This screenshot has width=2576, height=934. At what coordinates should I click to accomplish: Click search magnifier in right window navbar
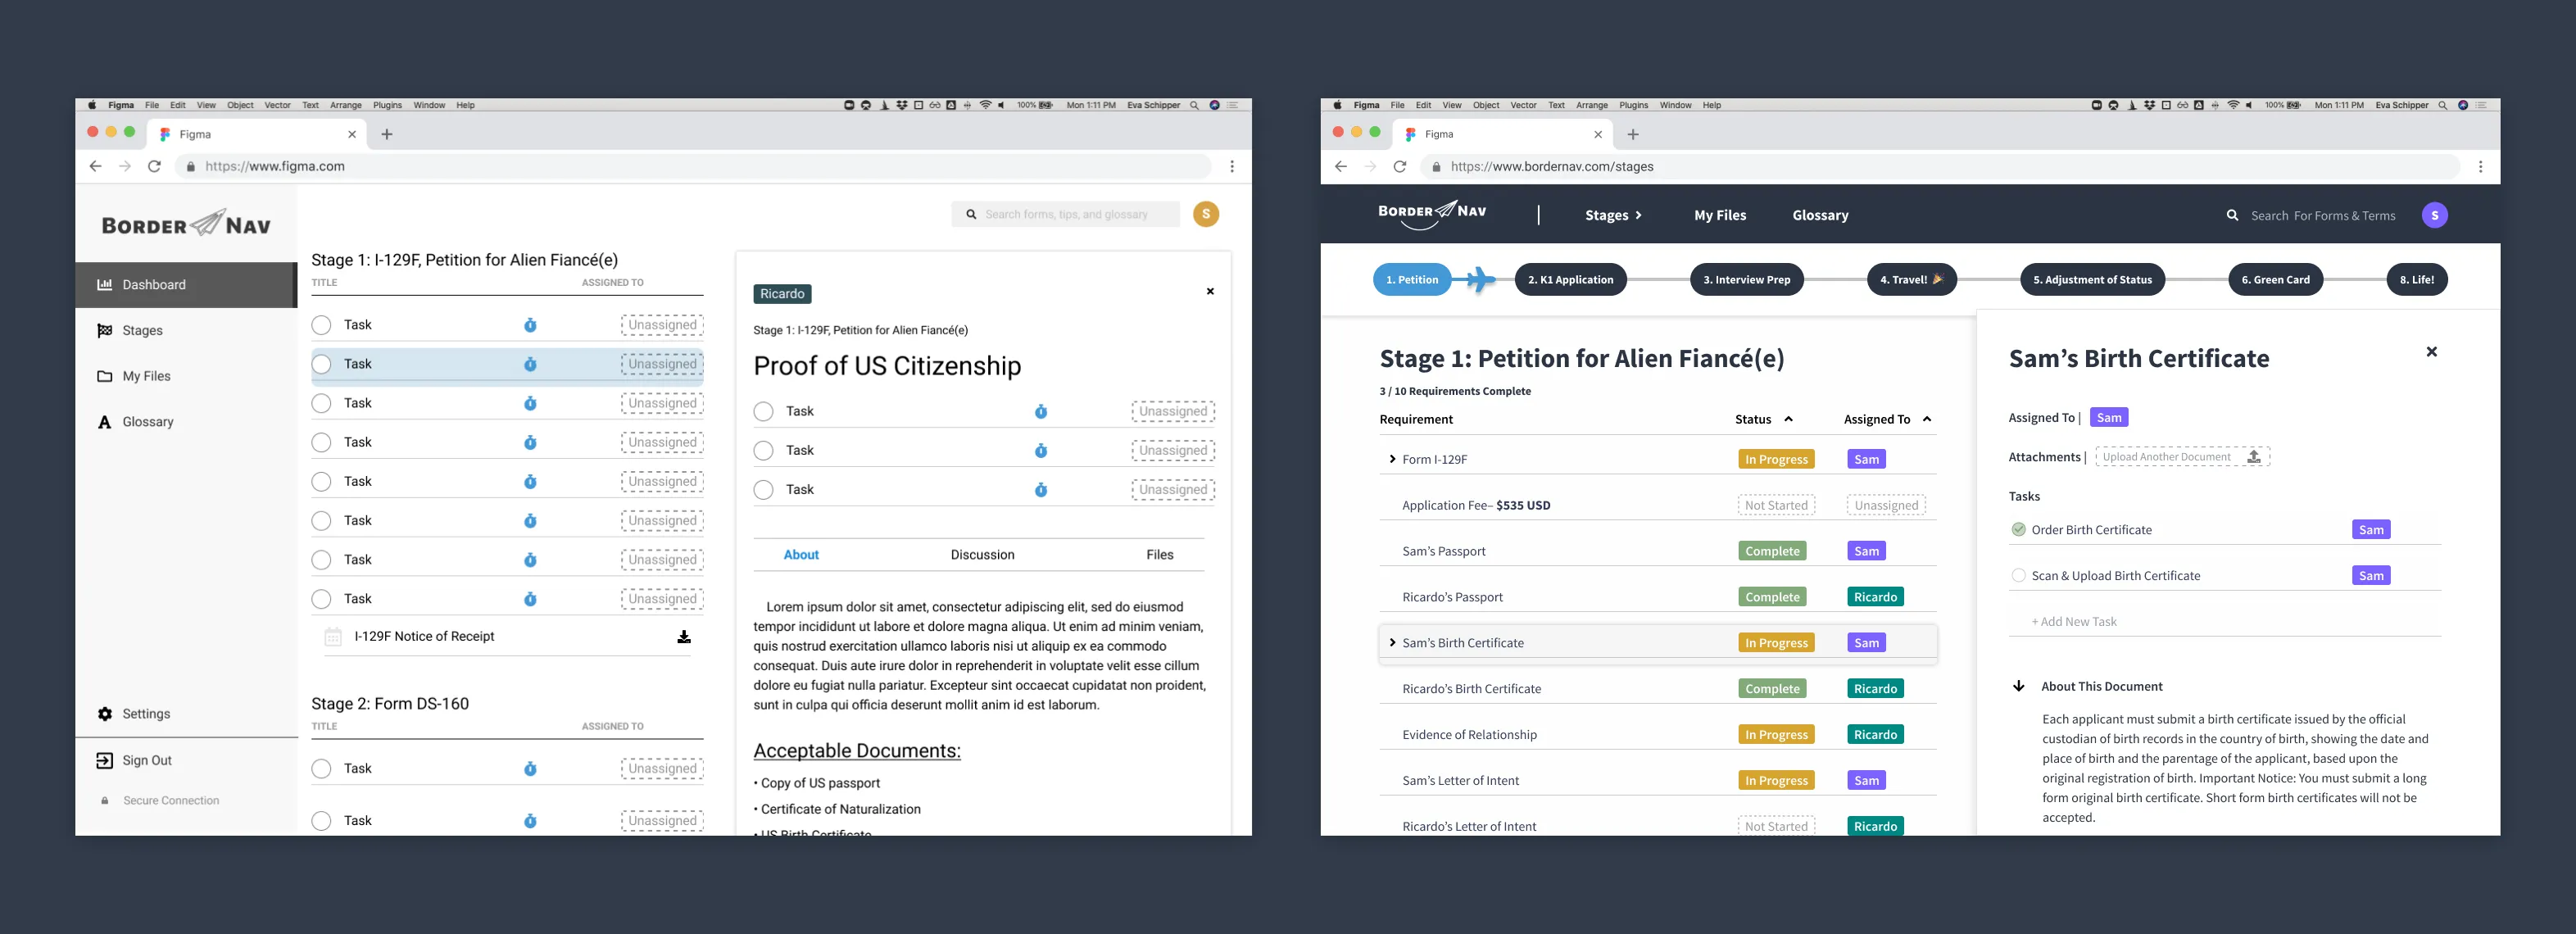click(x=2232, y=215)
